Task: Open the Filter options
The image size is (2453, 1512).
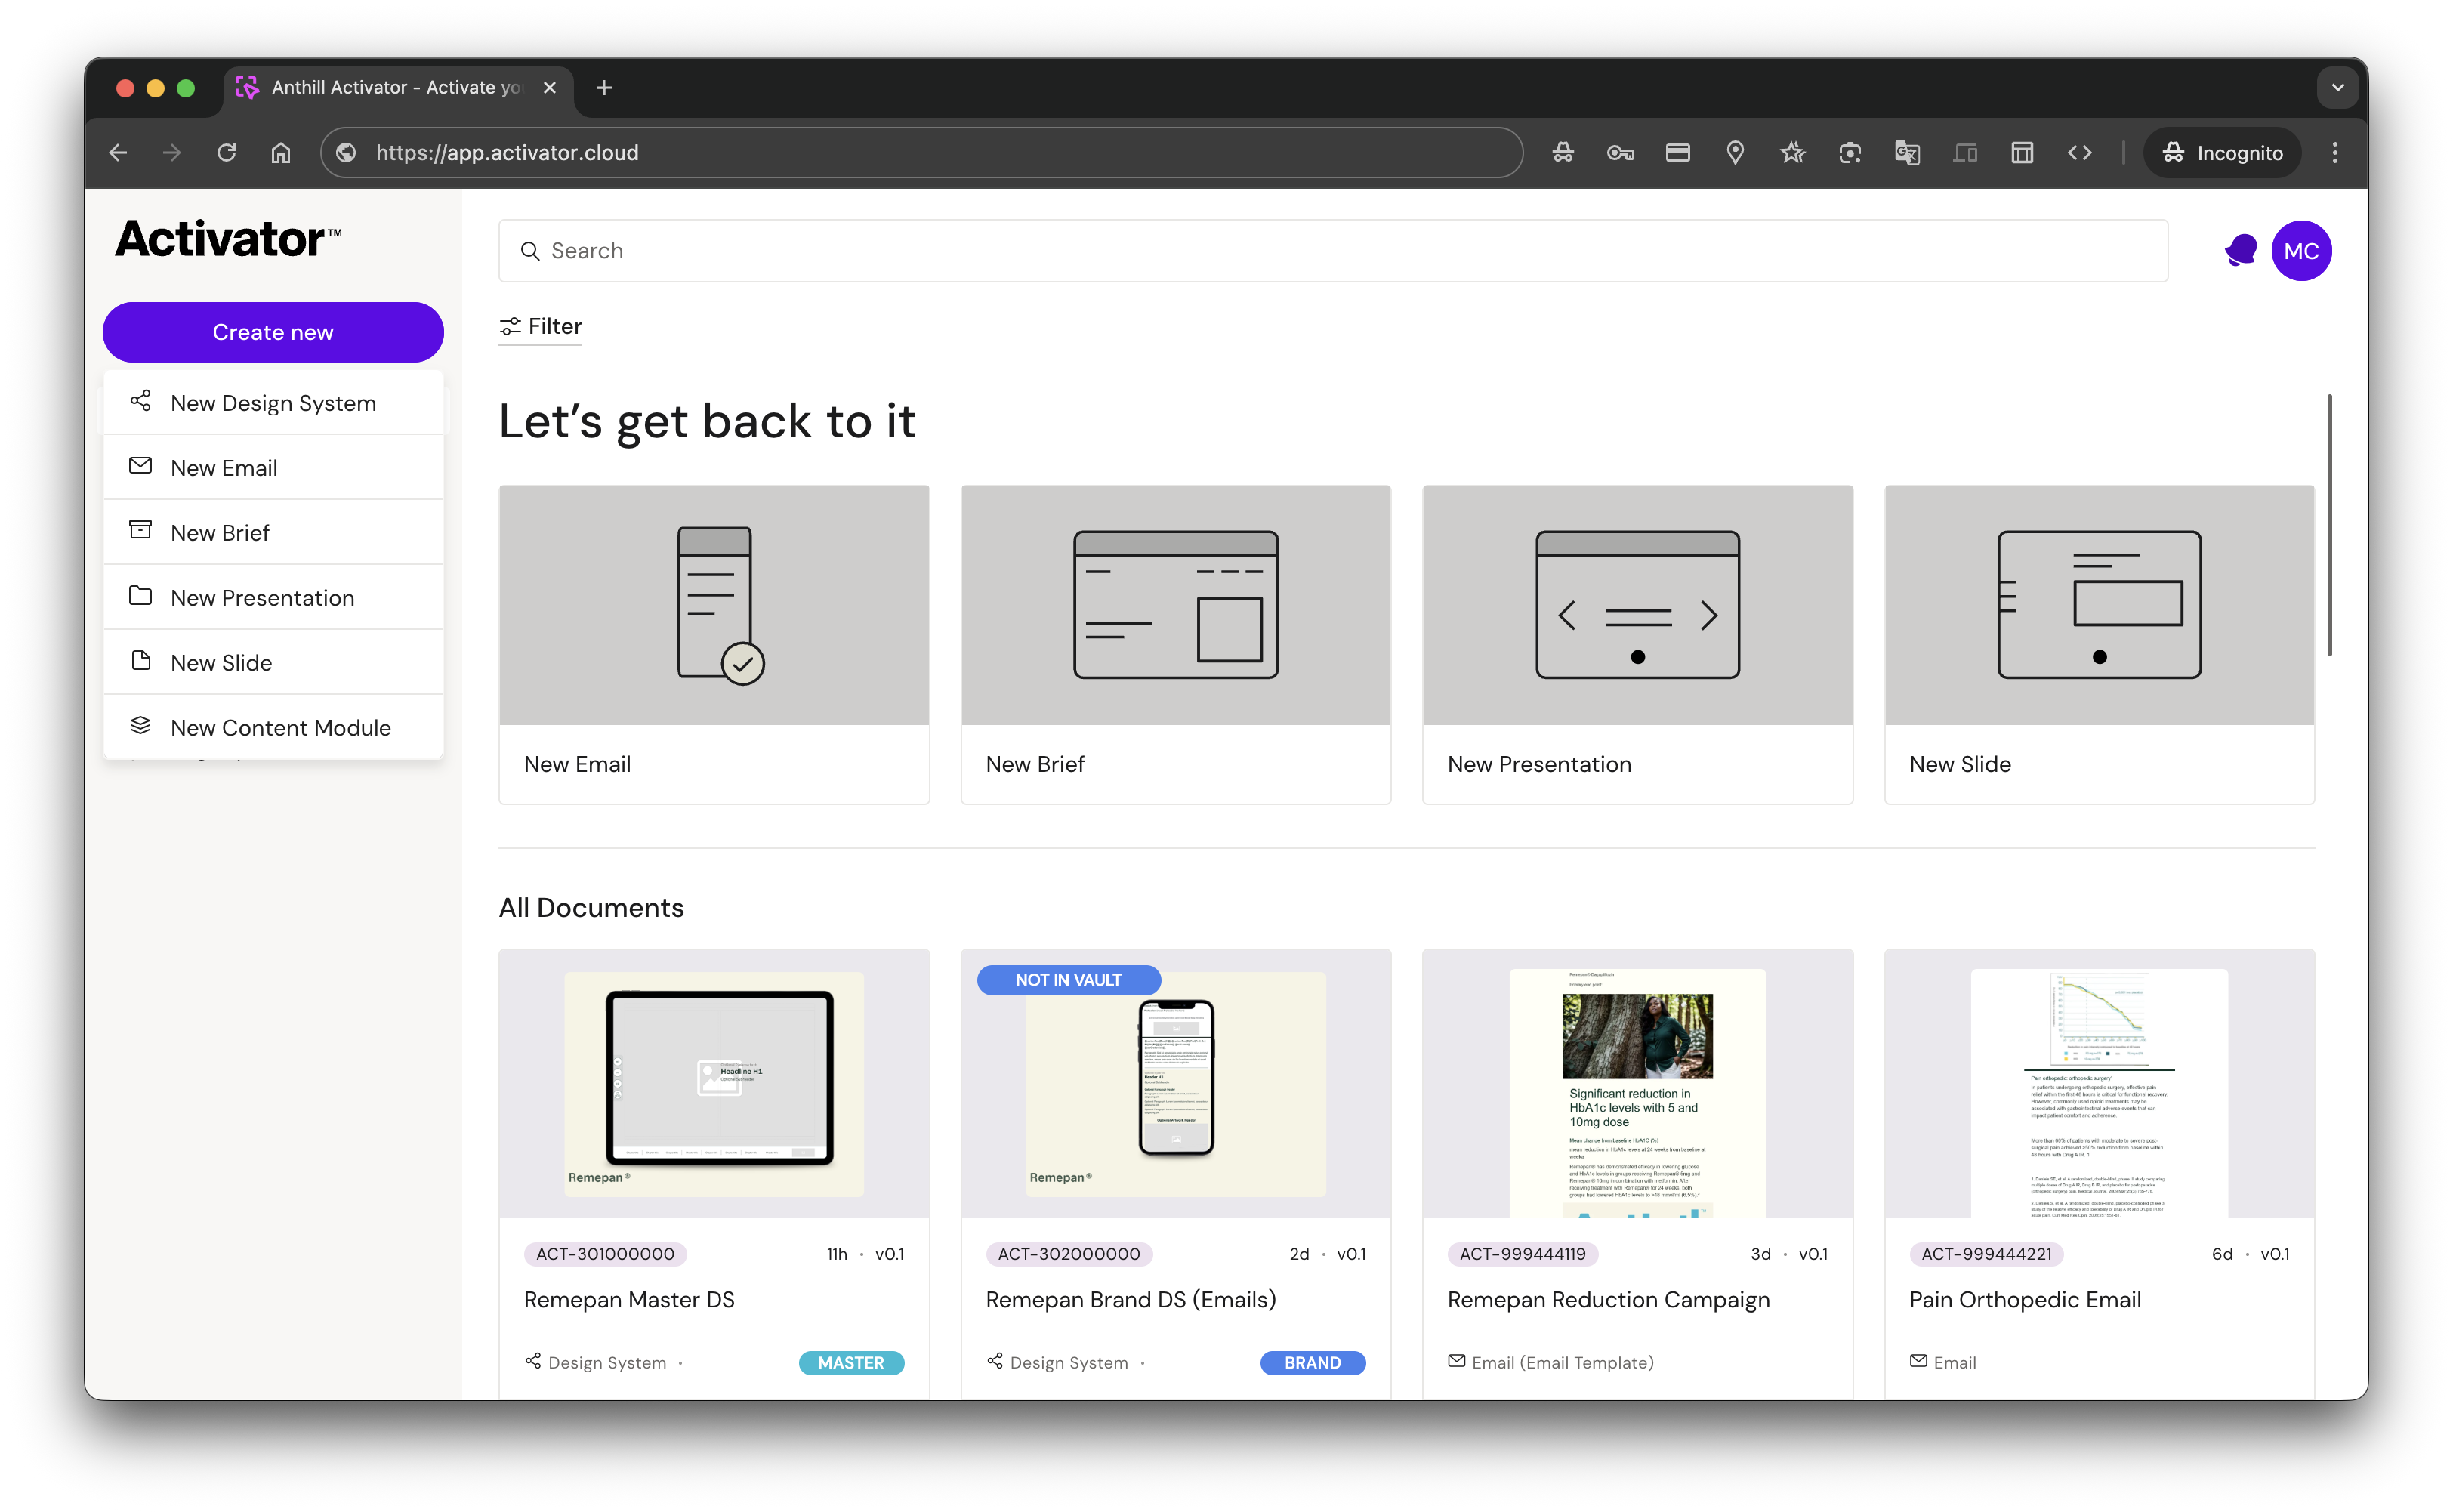Action: click(x=541, y=327)
